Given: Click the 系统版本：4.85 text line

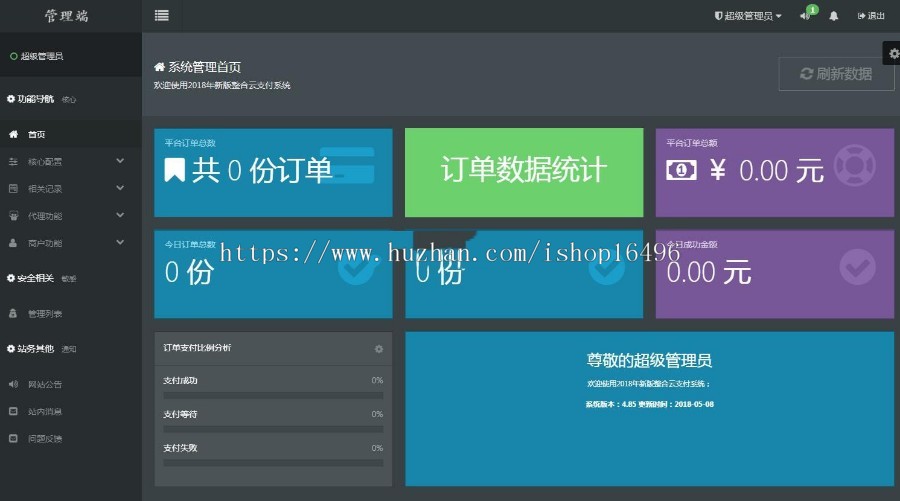Looking at the screenshot, I should tap(650, 404).
